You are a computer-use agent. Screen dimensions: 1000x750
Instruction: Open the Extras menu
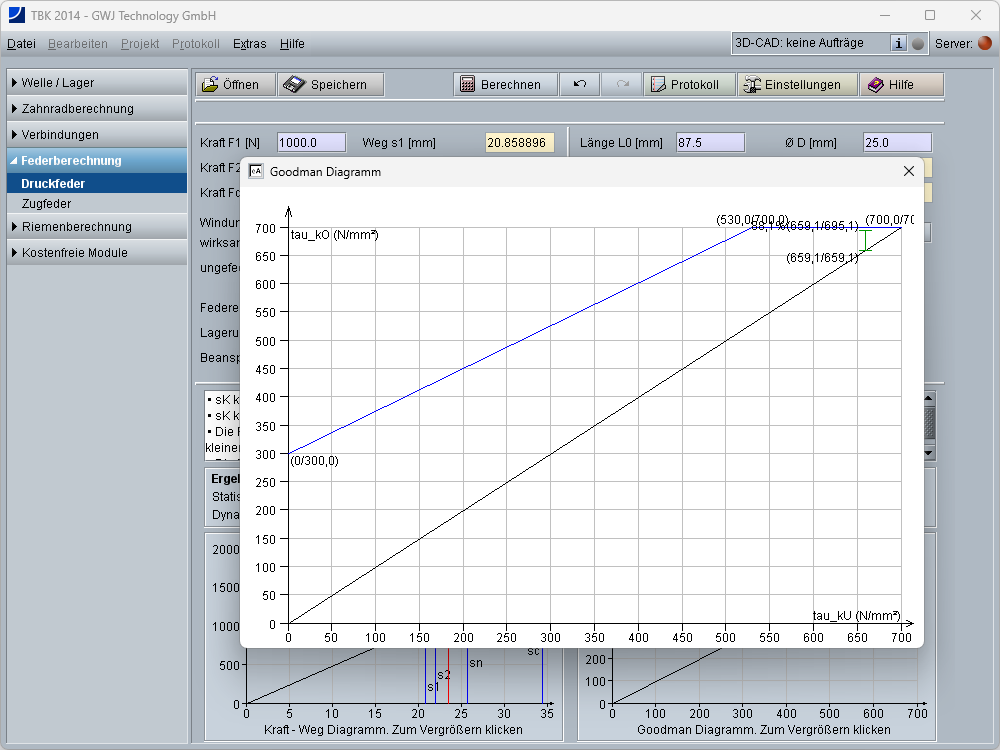pyautogui.click(x=249, y=44)
